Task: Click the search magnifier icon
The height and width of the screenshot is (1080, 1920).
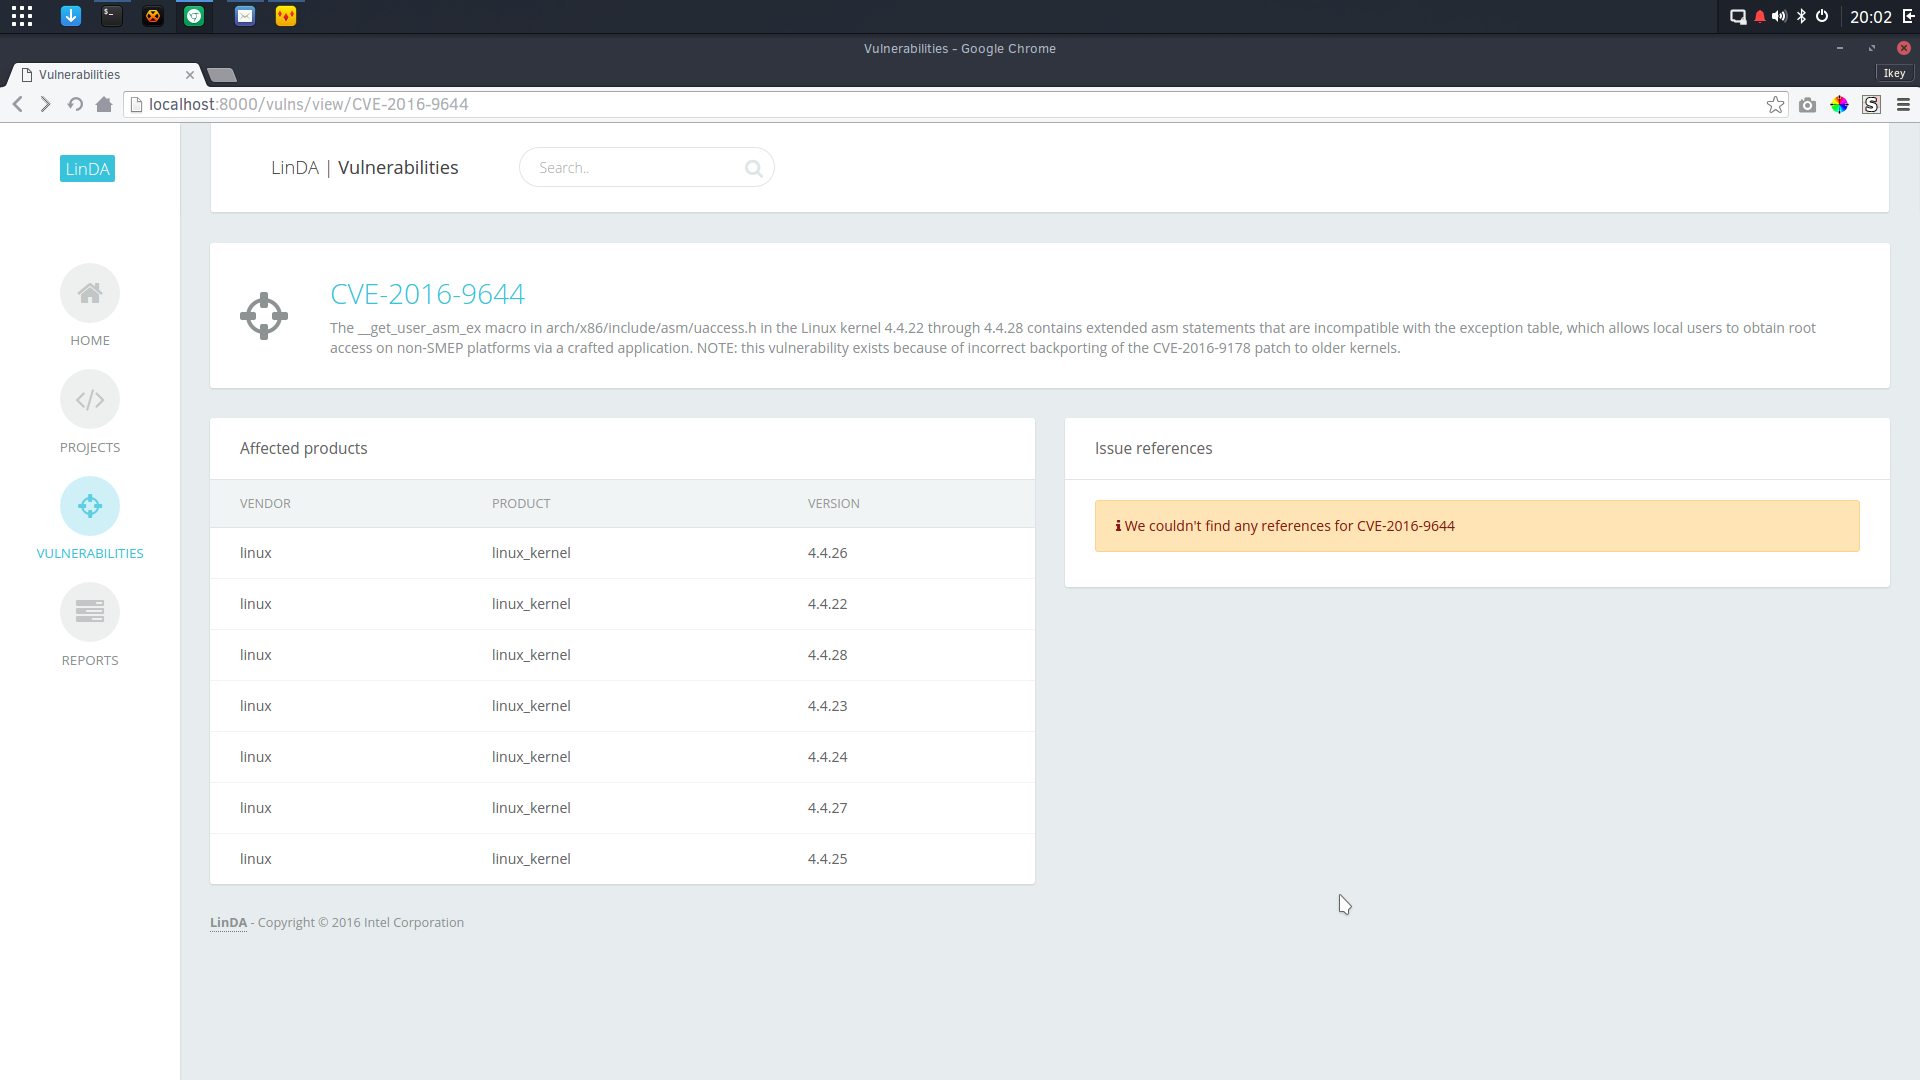Action: [754, 169]
